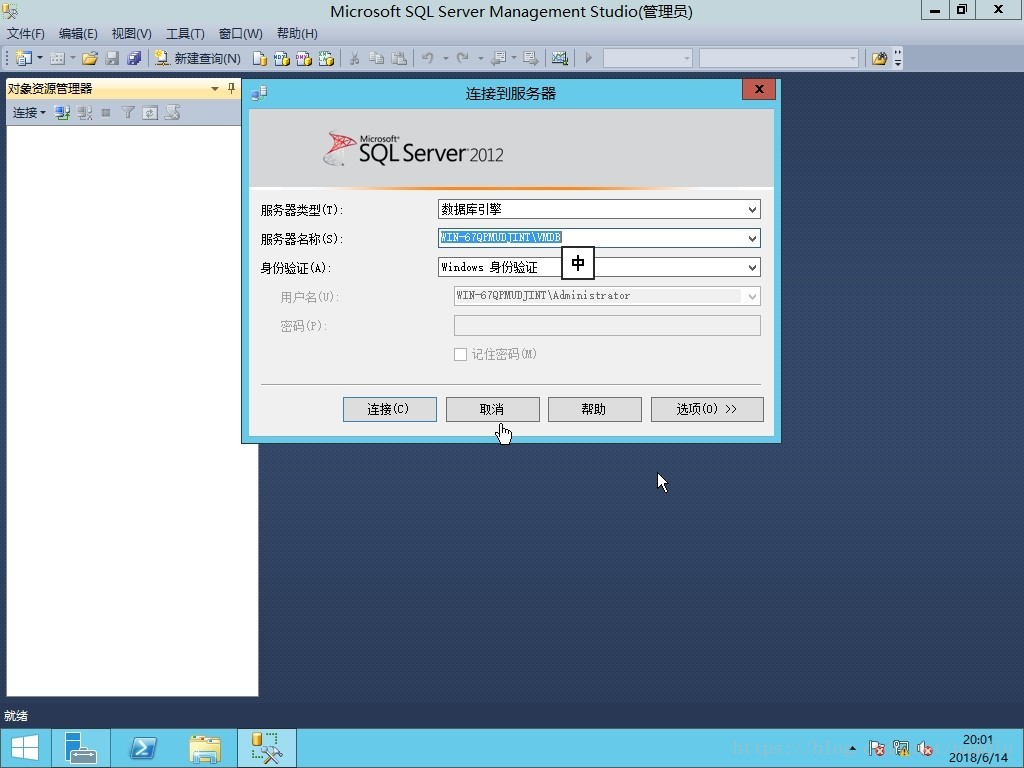Click the Paste clipboard icon
The width and height of the screenshot is (1024, 768).
point(399,58)
